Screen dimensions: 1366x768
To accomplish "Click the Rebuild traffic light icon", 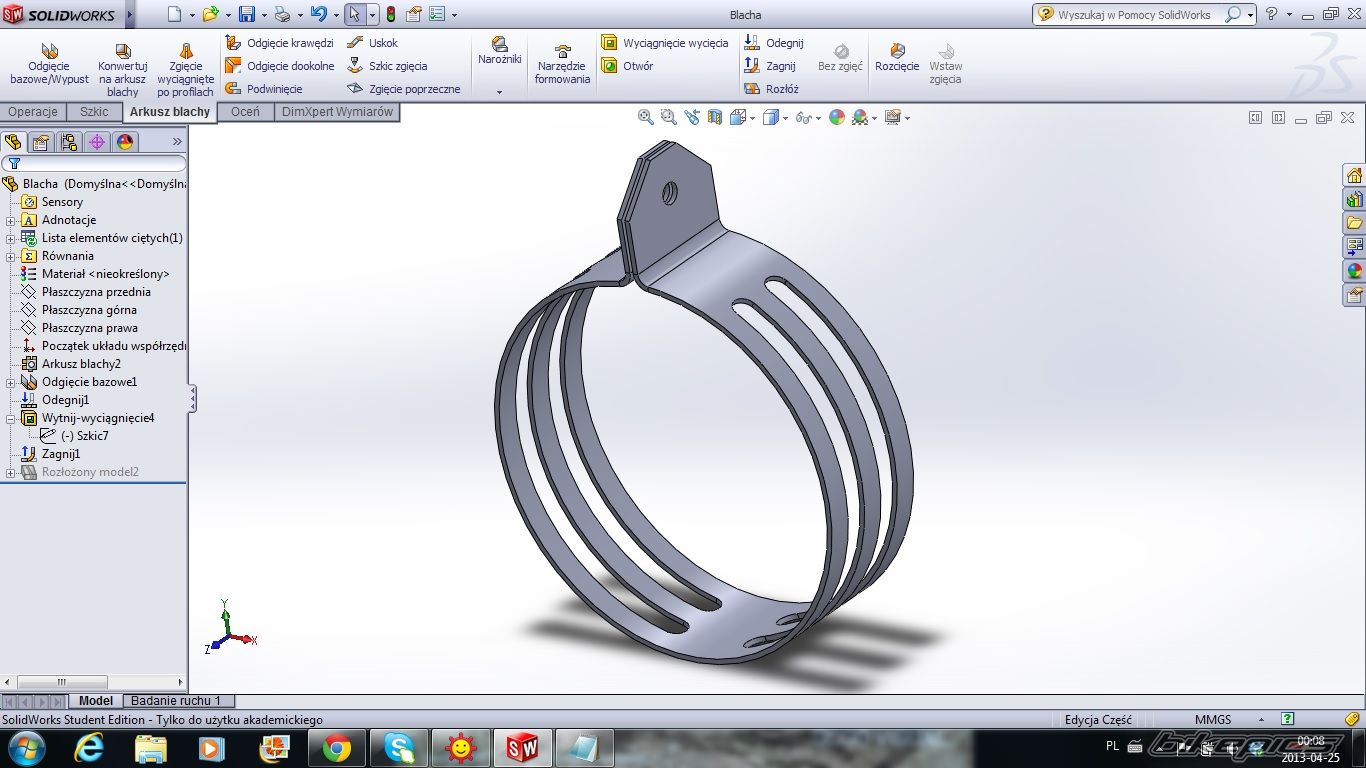I will (391, 14).
